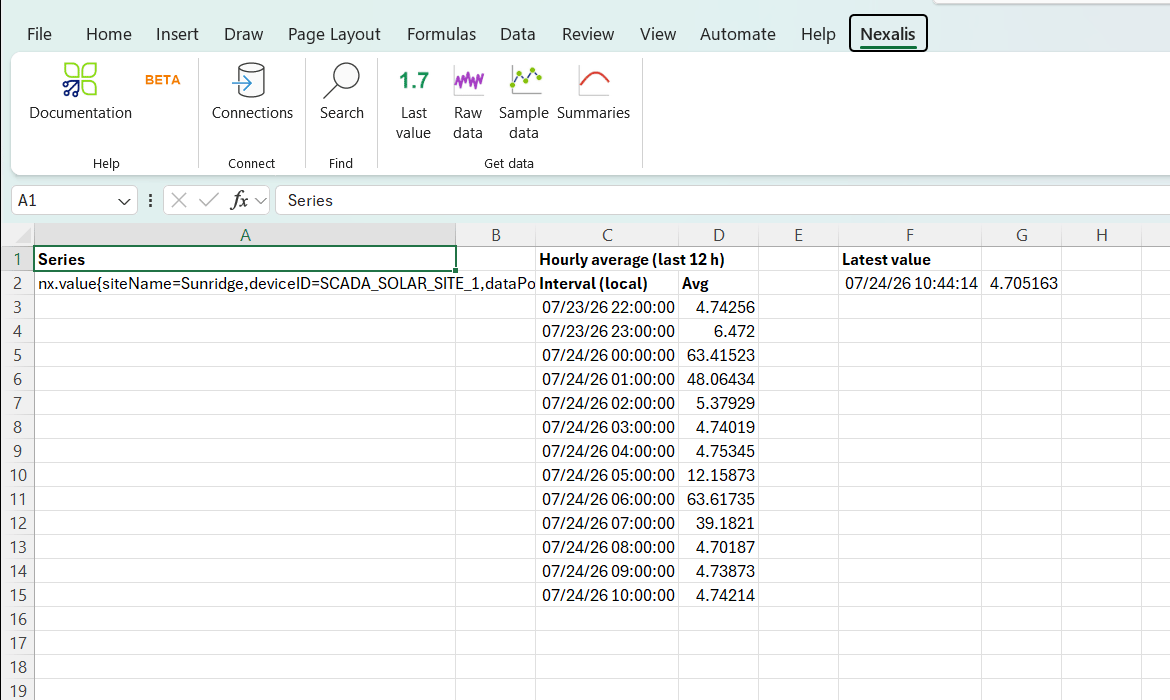Select cell 07/24/26 10:00:00
The width and height of the screenshot is (1170, 700).
click(607, 595)
